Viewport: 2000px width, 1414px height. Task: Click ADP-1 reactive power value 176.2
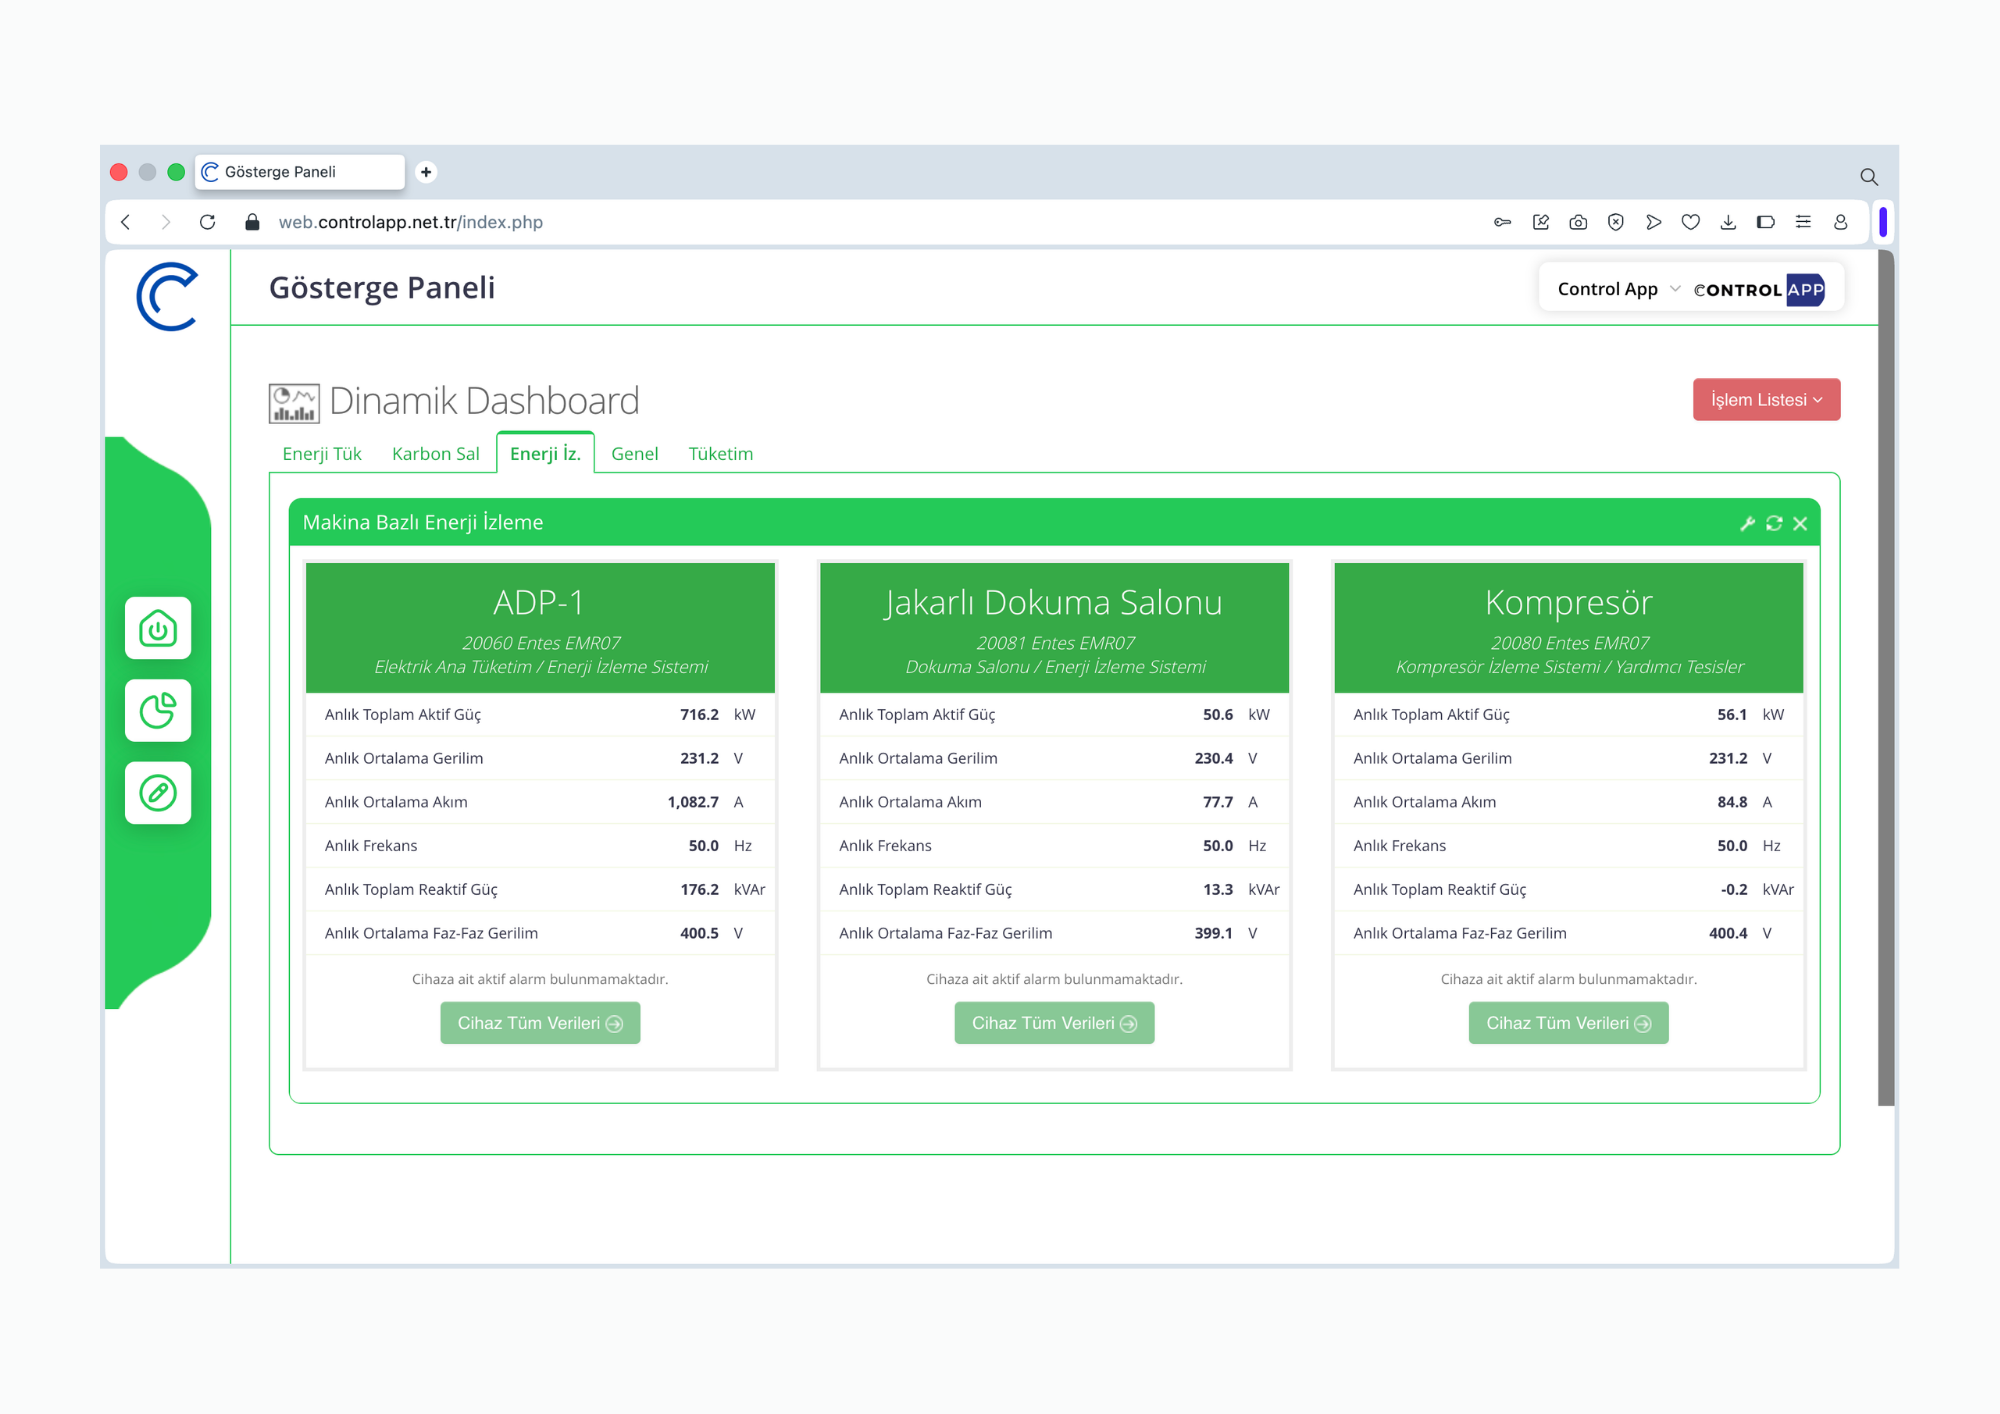(699, 889)
